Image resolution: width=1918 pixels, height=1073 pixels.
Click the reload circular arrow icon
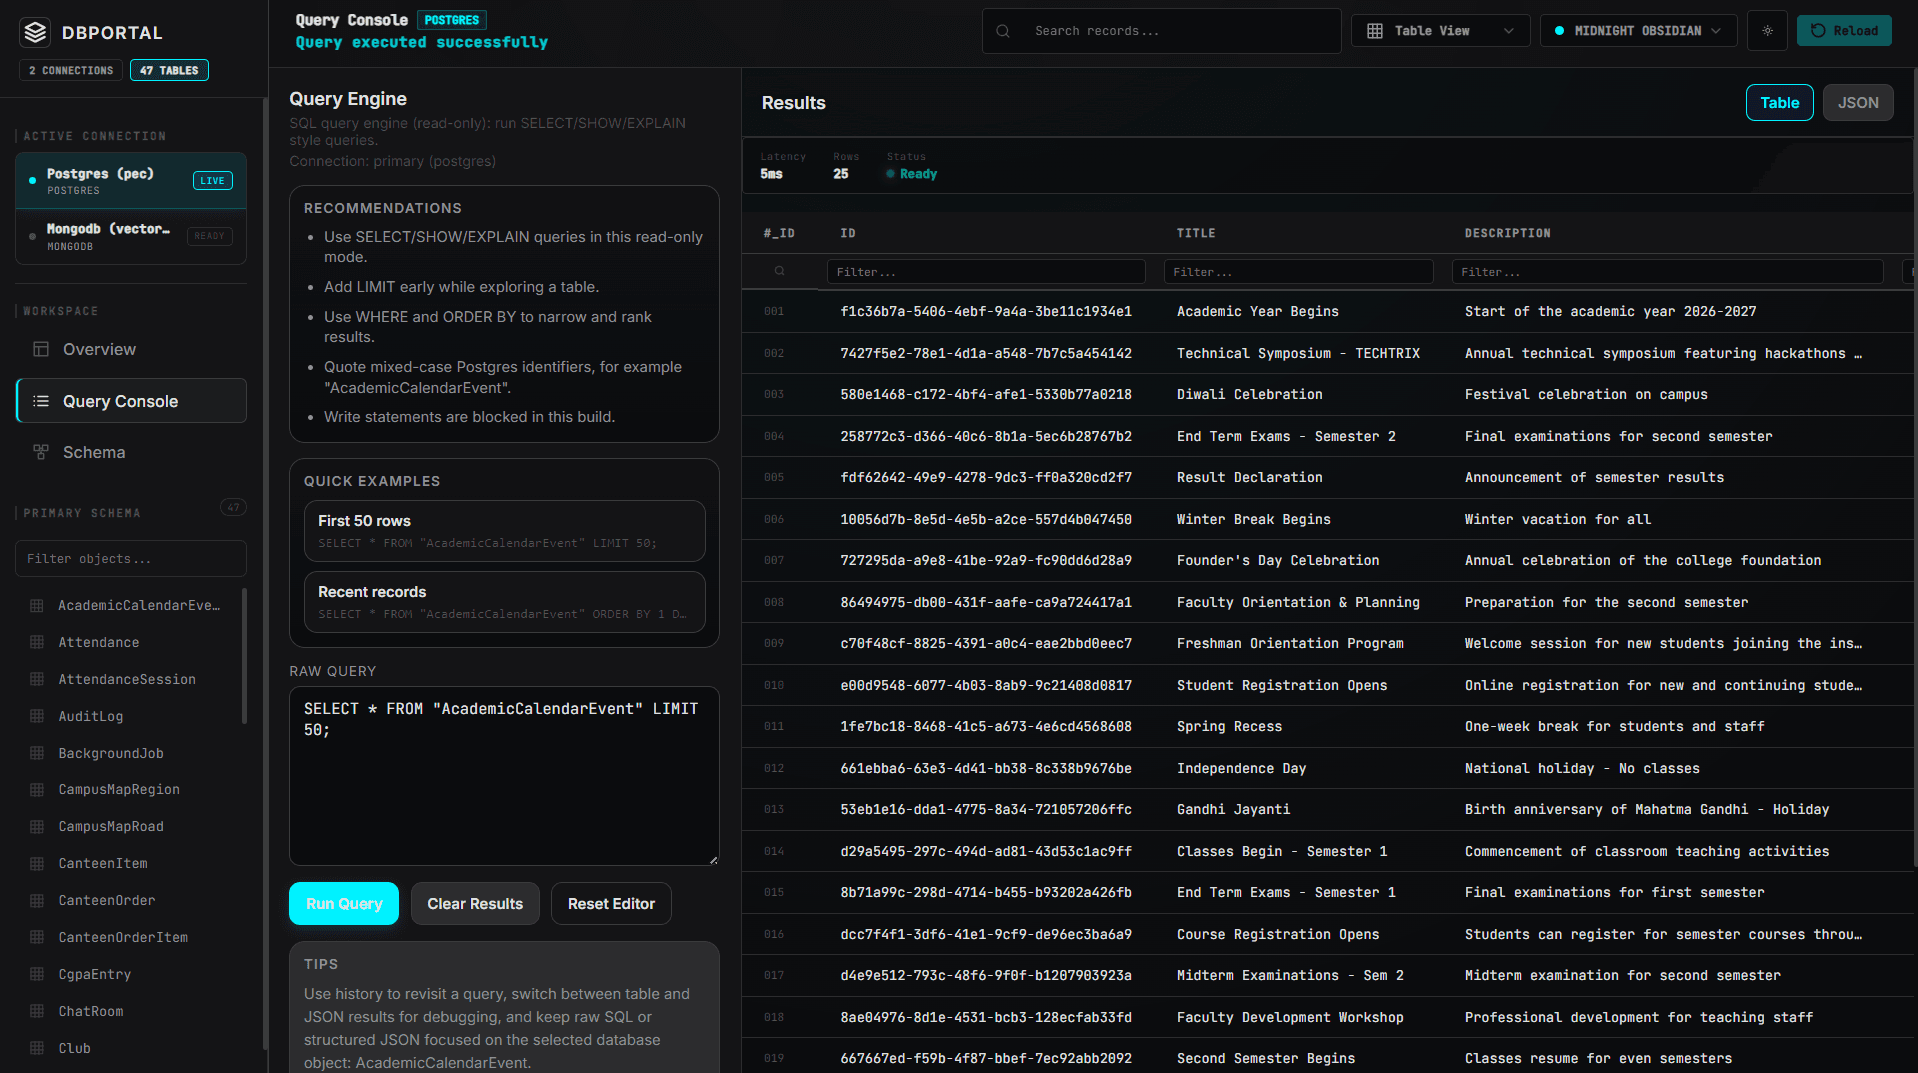(1818, 31)
